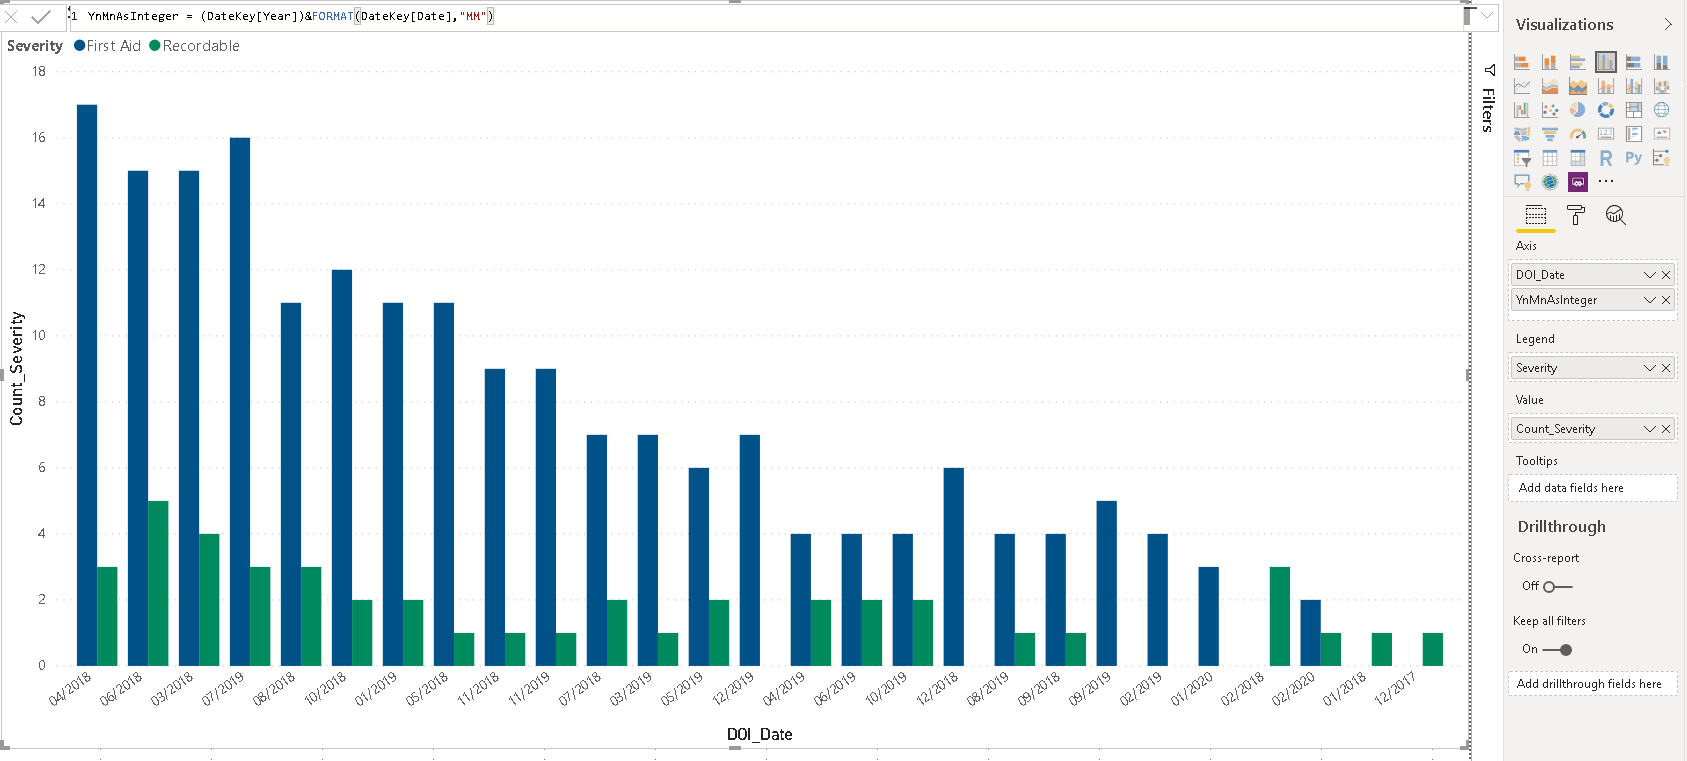Select the 100% stacked column chart visual
The height and width of the screenshot is (761, 1687).
(1662, 62)
